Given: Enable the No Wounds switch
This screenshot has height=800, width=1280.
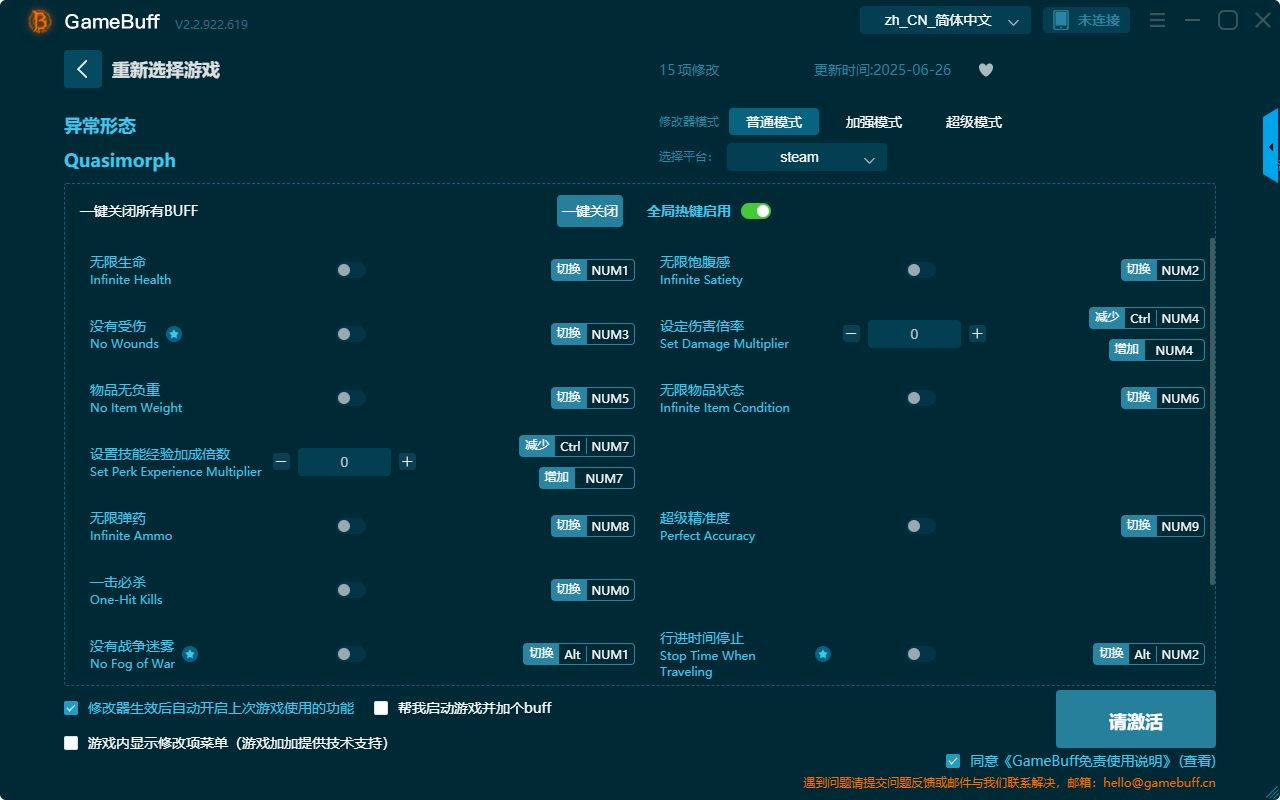Looking at the screenshot, I should [x=351, y=334].
